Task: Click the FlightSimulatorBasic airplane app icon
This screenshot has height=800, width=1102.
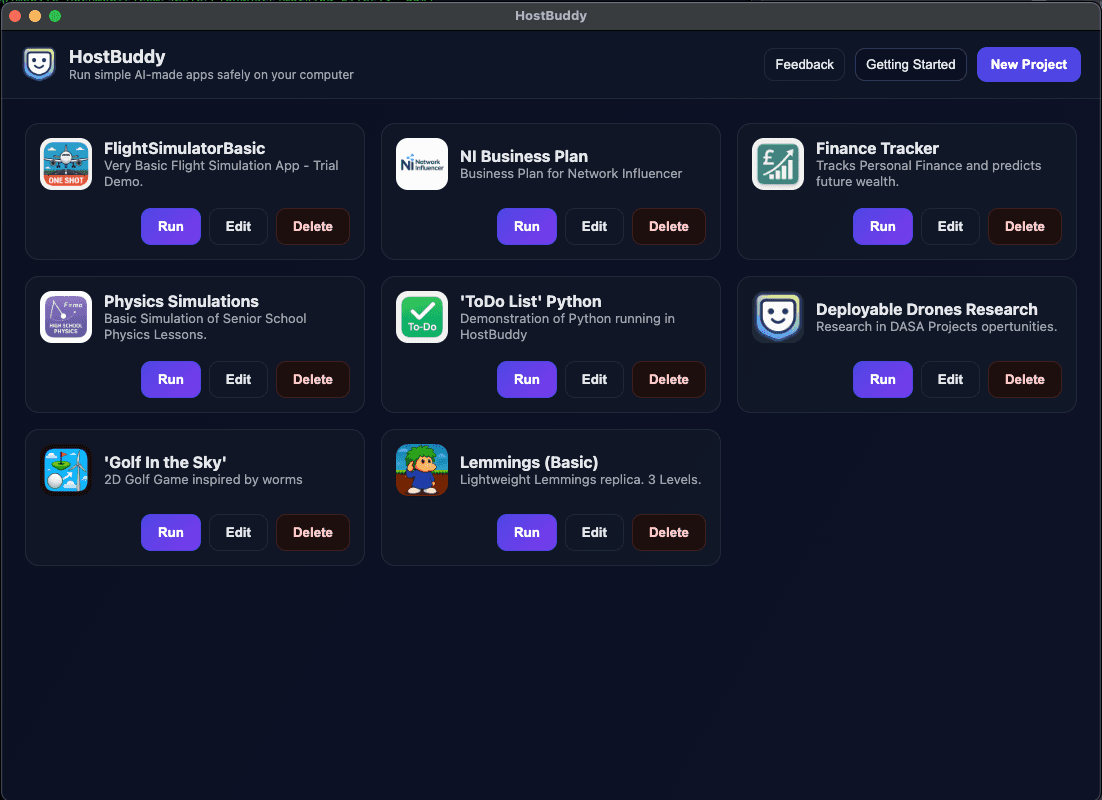Action: tap(66, 164)
